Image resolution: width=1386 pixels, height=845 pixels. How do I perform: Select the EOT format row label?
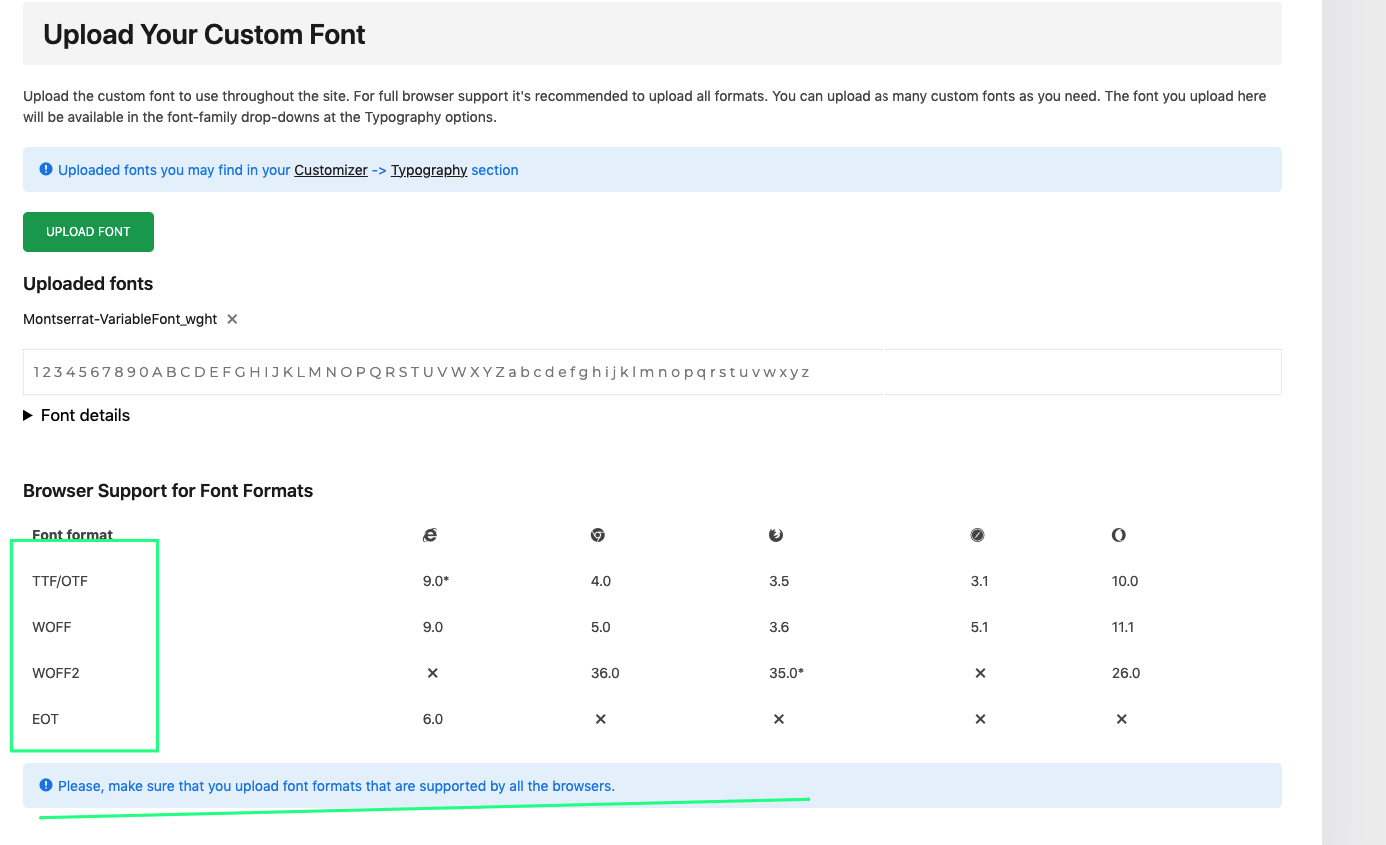[x=46, y=719]
